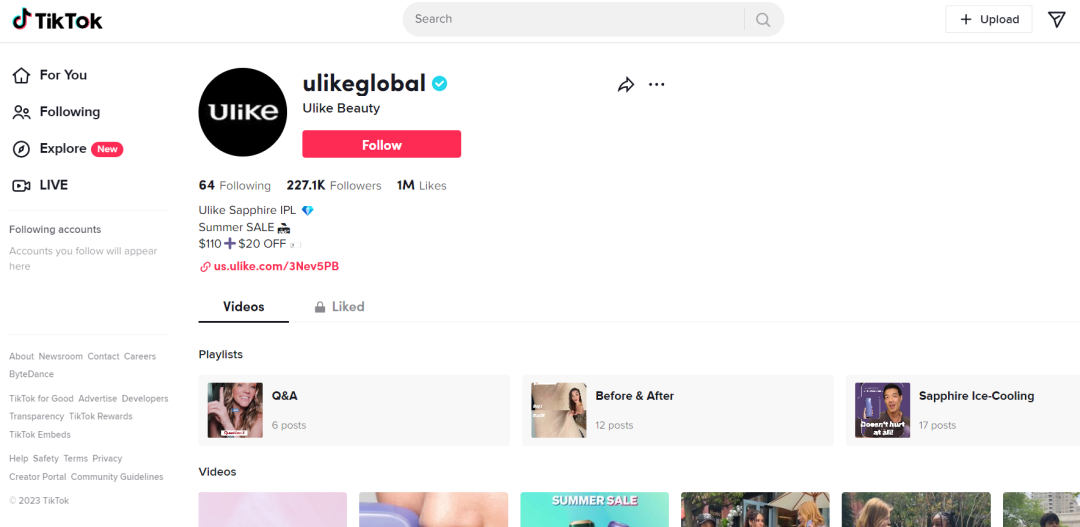This screenshot has height=527, width=1080.
Task: Click the Ulike profile avatar
Action: (242, 112)
